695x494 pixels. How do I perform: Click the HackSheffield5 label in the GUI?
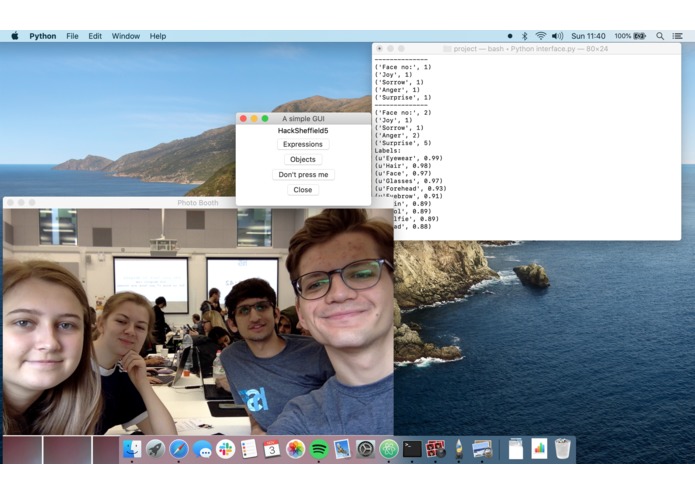[x=303, y=131]
